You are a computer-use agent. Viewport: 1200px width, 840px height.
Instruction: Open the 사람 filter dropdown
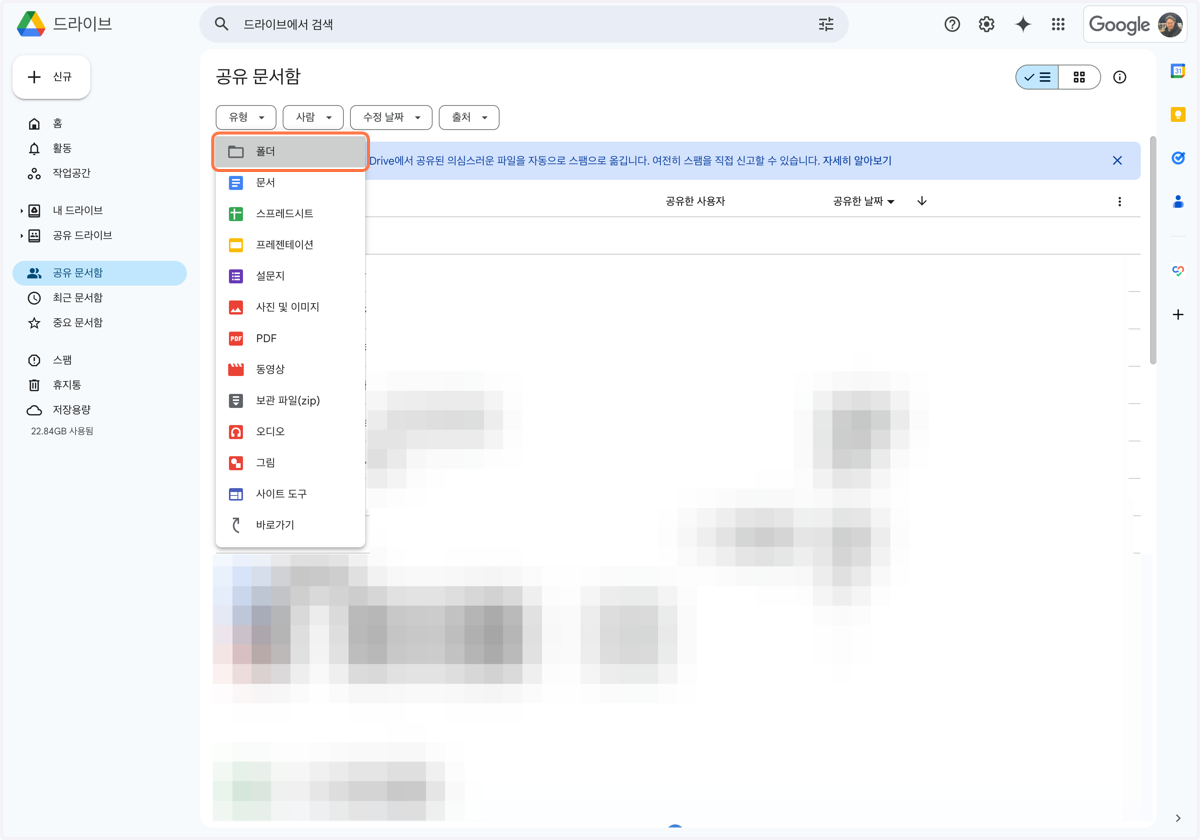[x=313, y=117]
